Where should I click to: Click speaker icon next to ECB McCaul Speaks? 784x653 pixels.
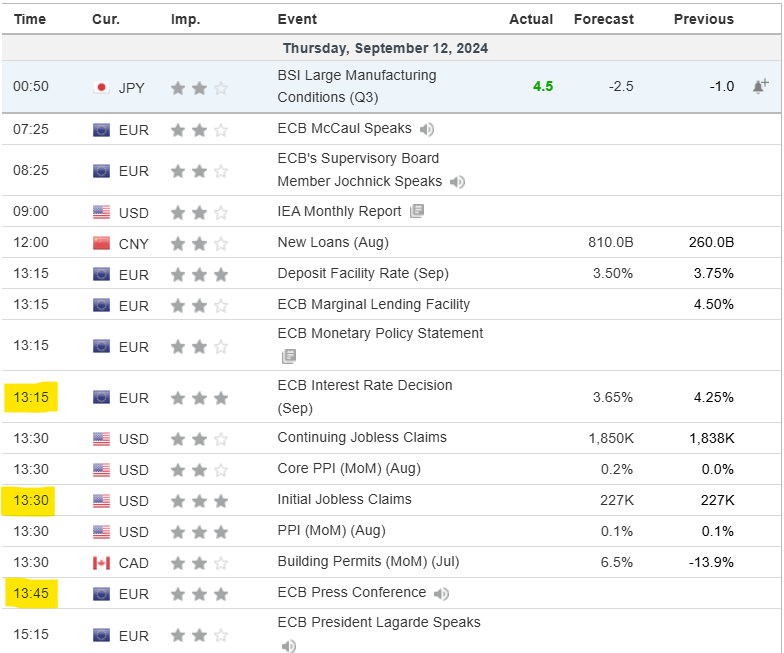[x=427, y=129]
